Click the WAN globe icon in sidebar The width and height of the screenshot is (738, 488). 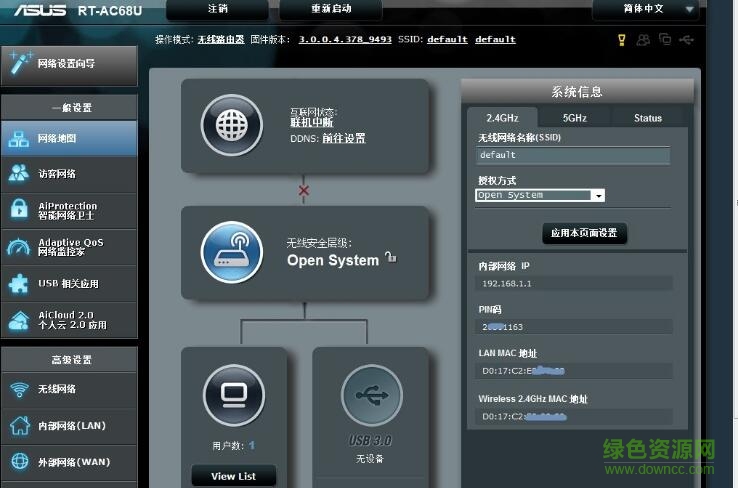tap(19, 461)
